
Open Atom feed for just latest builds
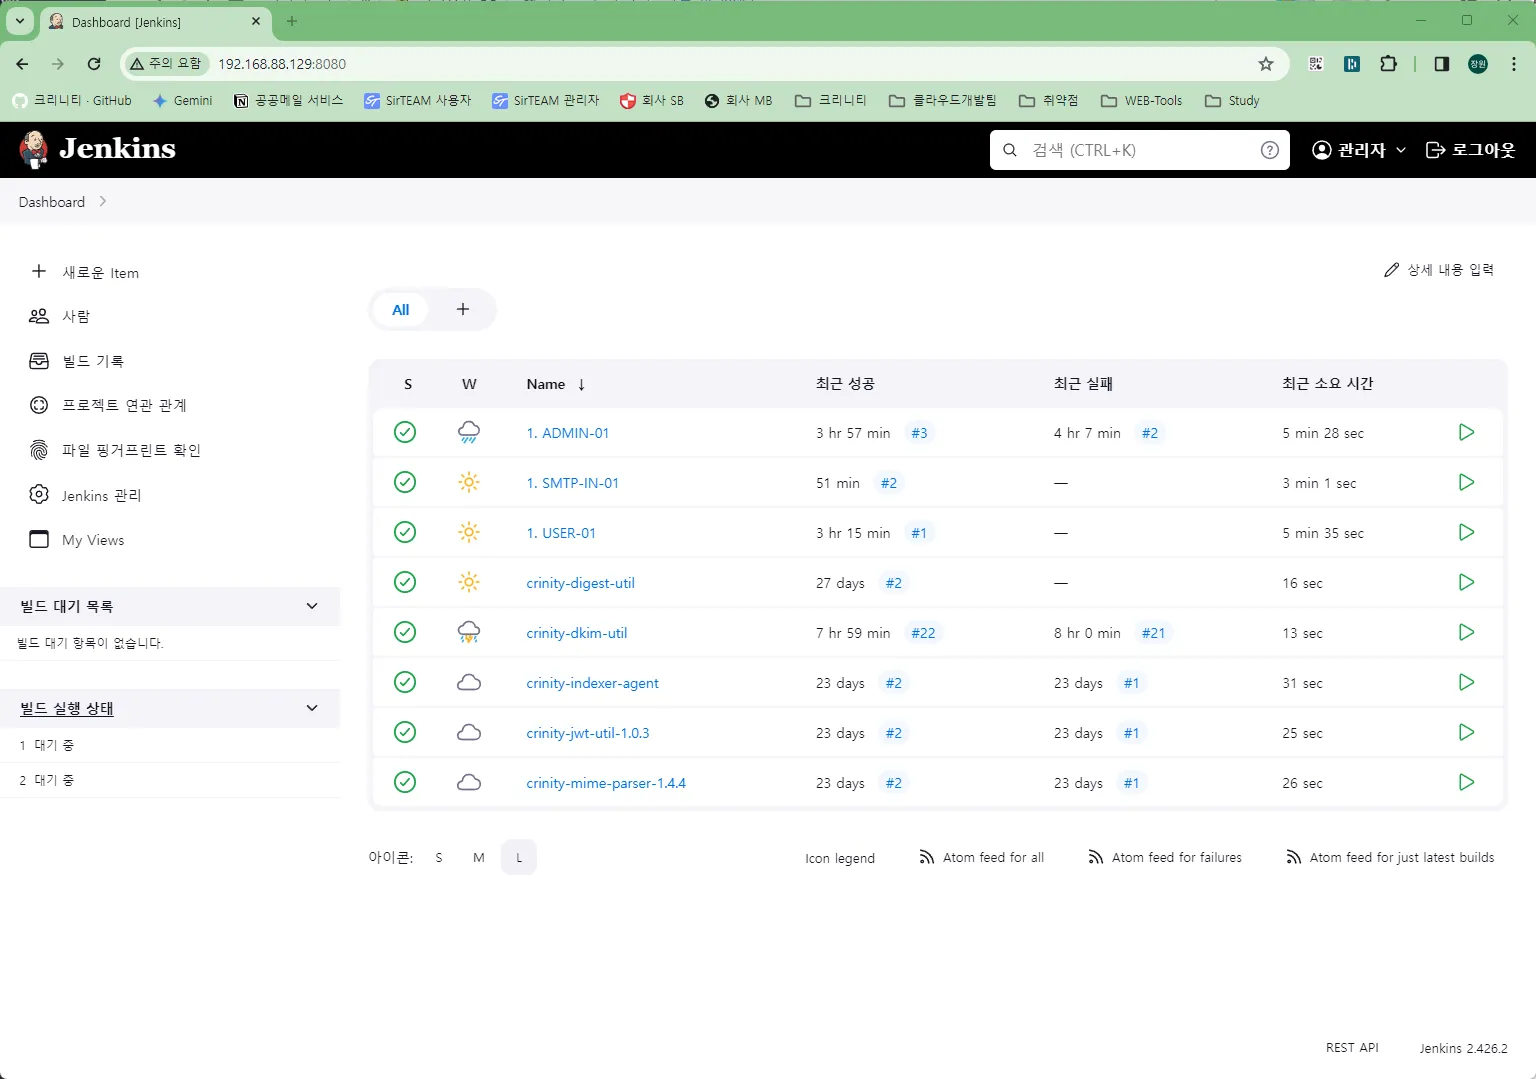(1390, 858)
